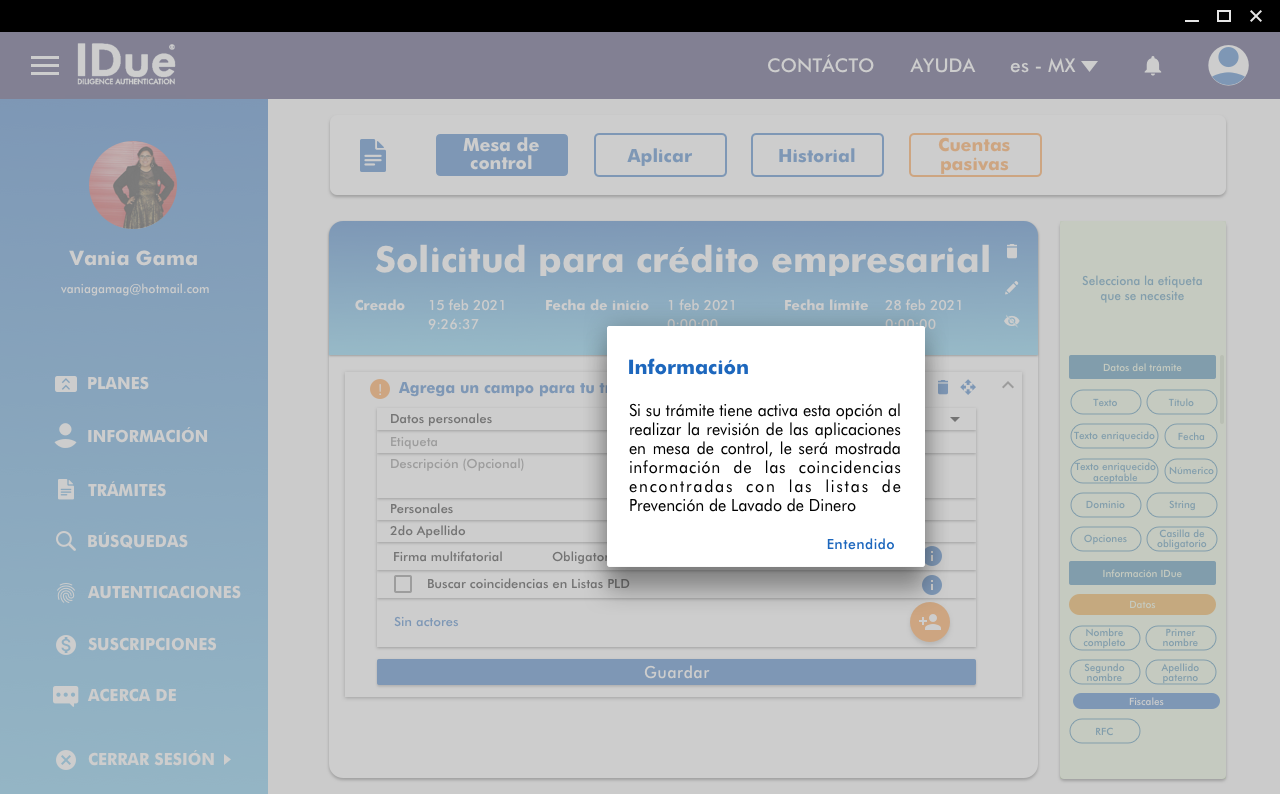1280x794 pixels.
Task: Go to AUTENTICACIONES in the sidebar
Action: (163, 592)
